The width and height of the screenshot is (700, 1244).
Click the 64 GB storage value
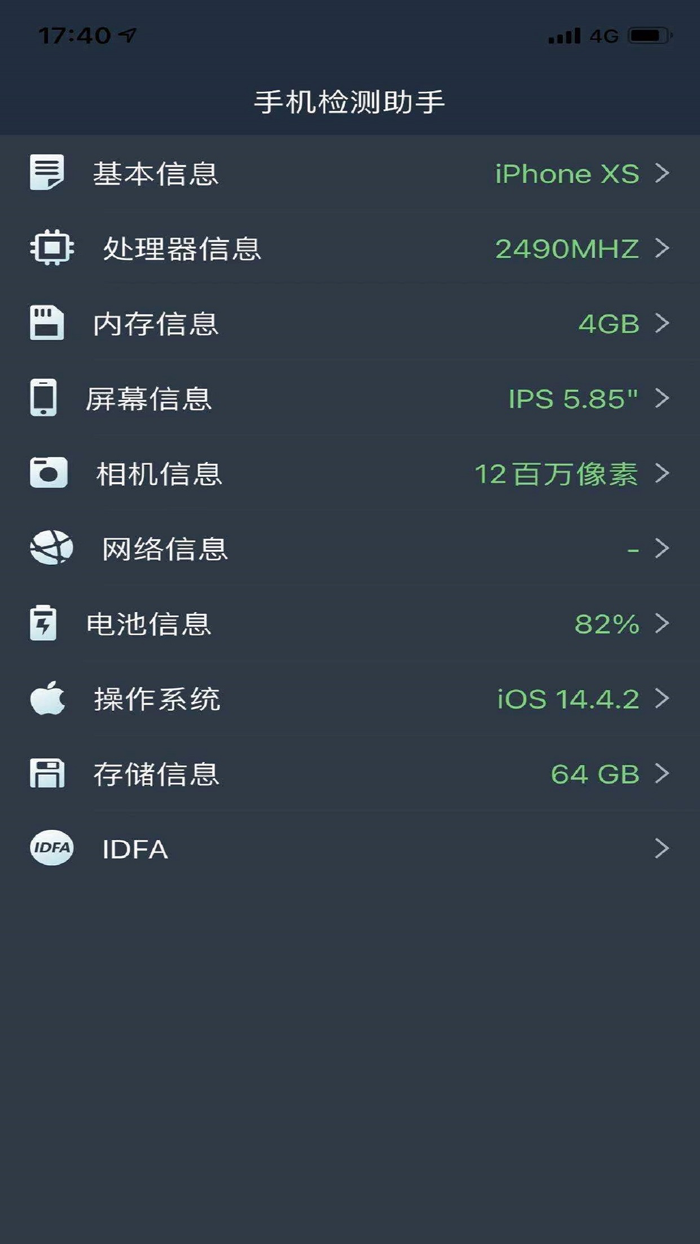594,773
